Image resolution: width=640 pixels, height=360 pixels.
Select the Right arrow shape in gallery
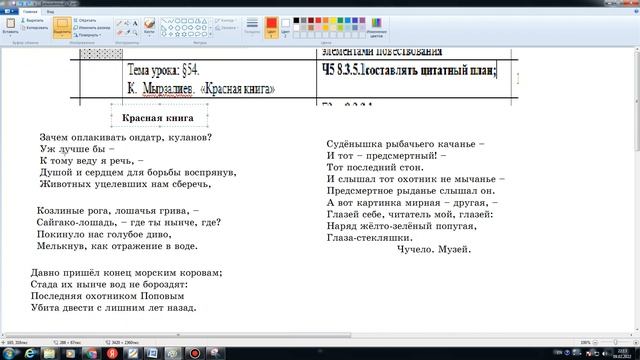191,27
